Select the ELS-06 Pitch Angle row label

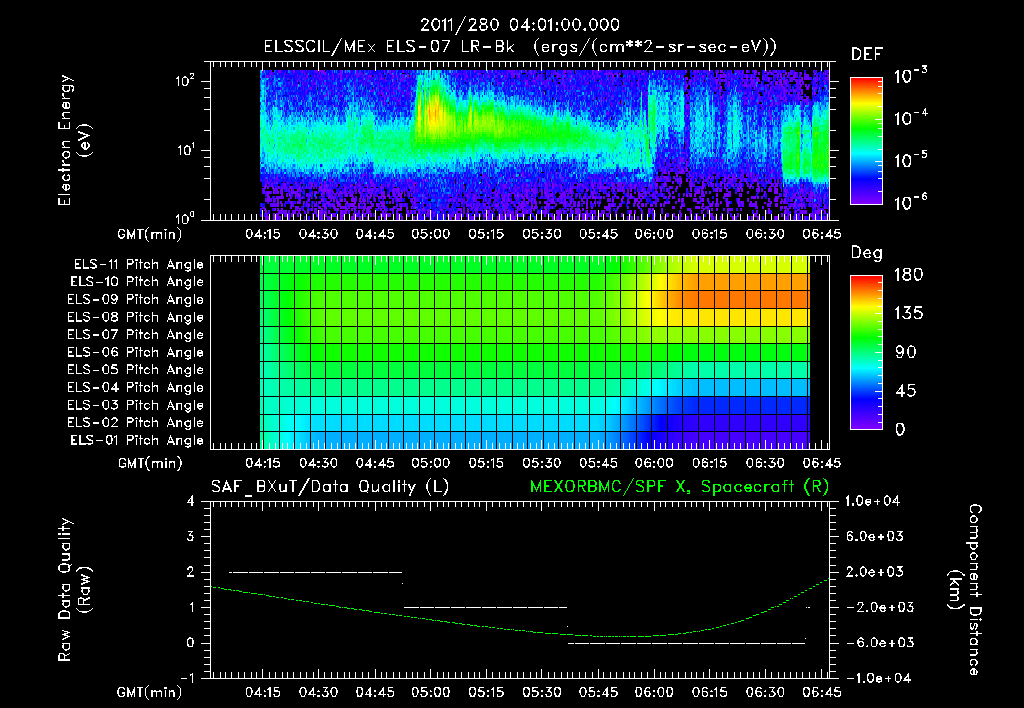(135, 353)
